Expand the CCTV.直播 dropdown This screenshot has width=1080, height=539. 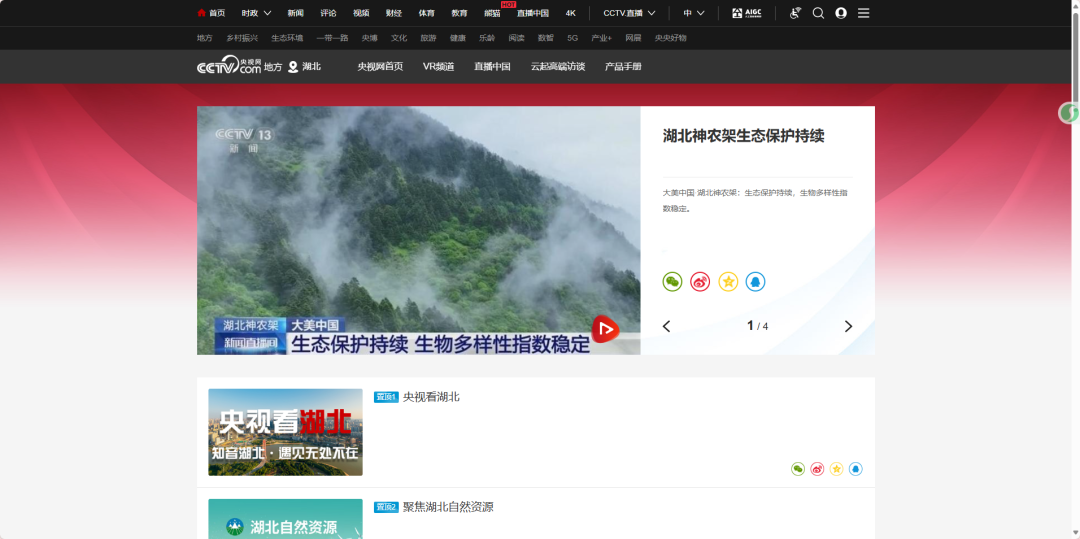pyautogui.click(x=630, y=13)
